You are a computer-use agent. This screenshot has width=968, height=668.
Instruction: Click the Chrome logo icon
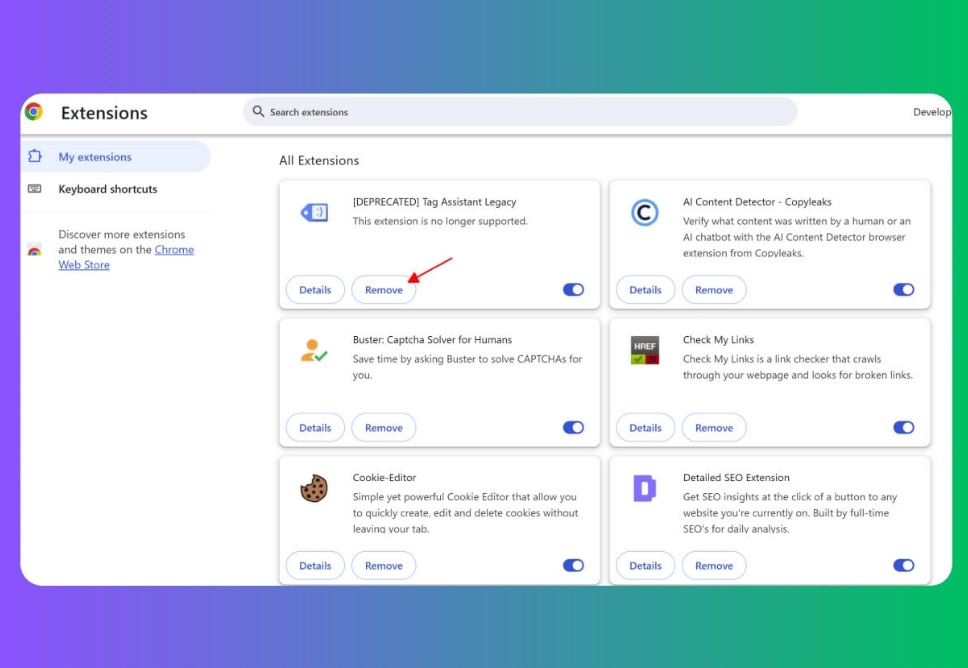[34, 112]
